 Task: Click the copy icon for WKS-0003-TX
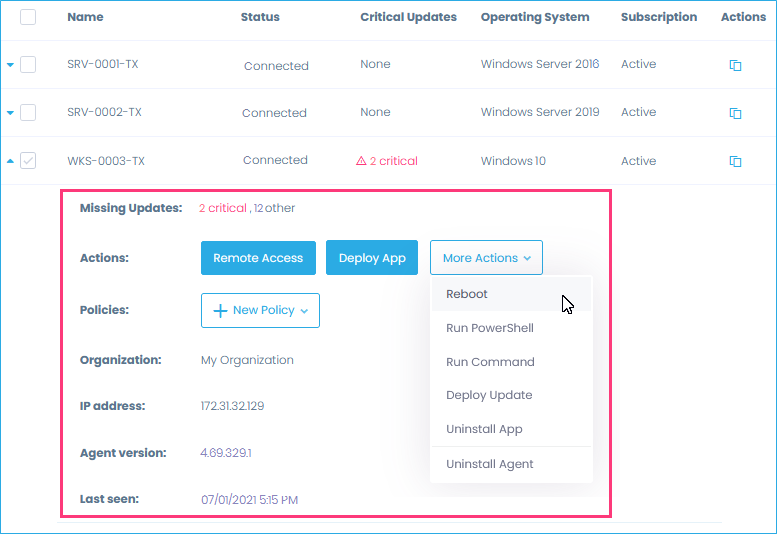click(735, 161)
